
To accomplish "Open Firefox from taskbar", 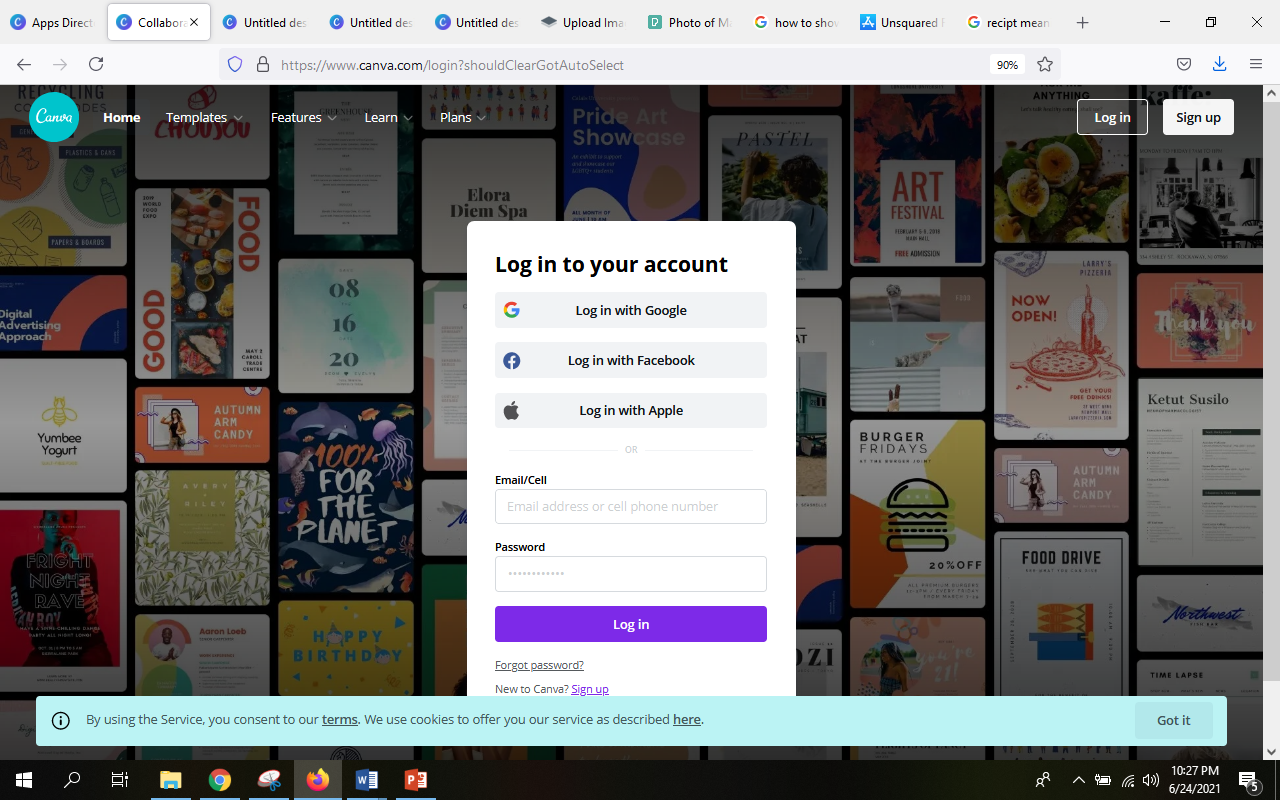I will [x=318, y=780].
